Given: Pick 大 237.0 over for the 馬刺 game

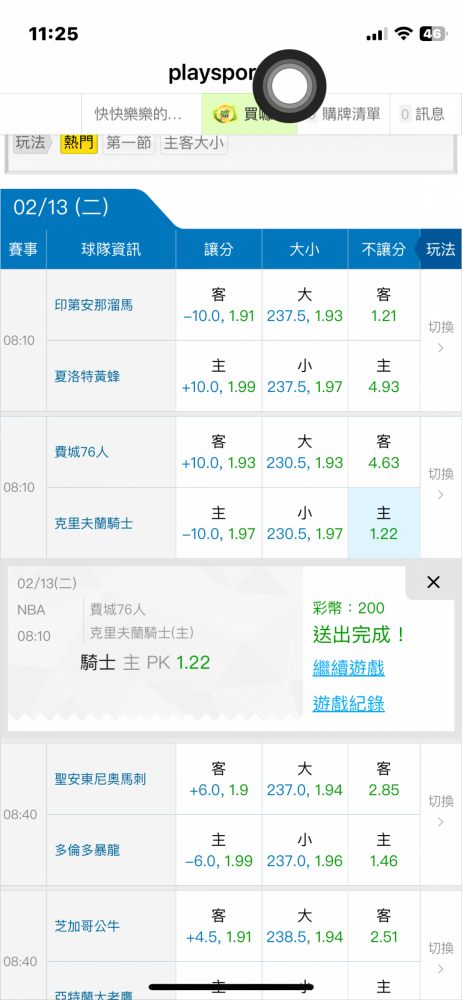Looking at the screenshot, I should point(305,779).
